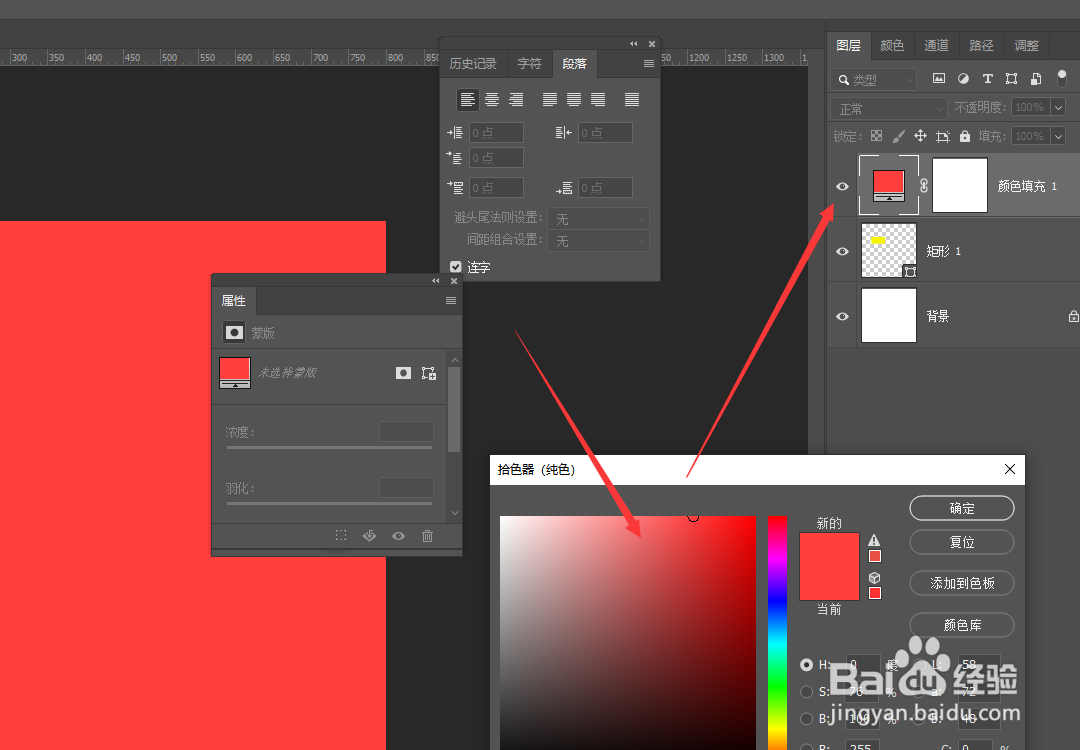Click web-safe cube icon in color picker

pos(875,577)
